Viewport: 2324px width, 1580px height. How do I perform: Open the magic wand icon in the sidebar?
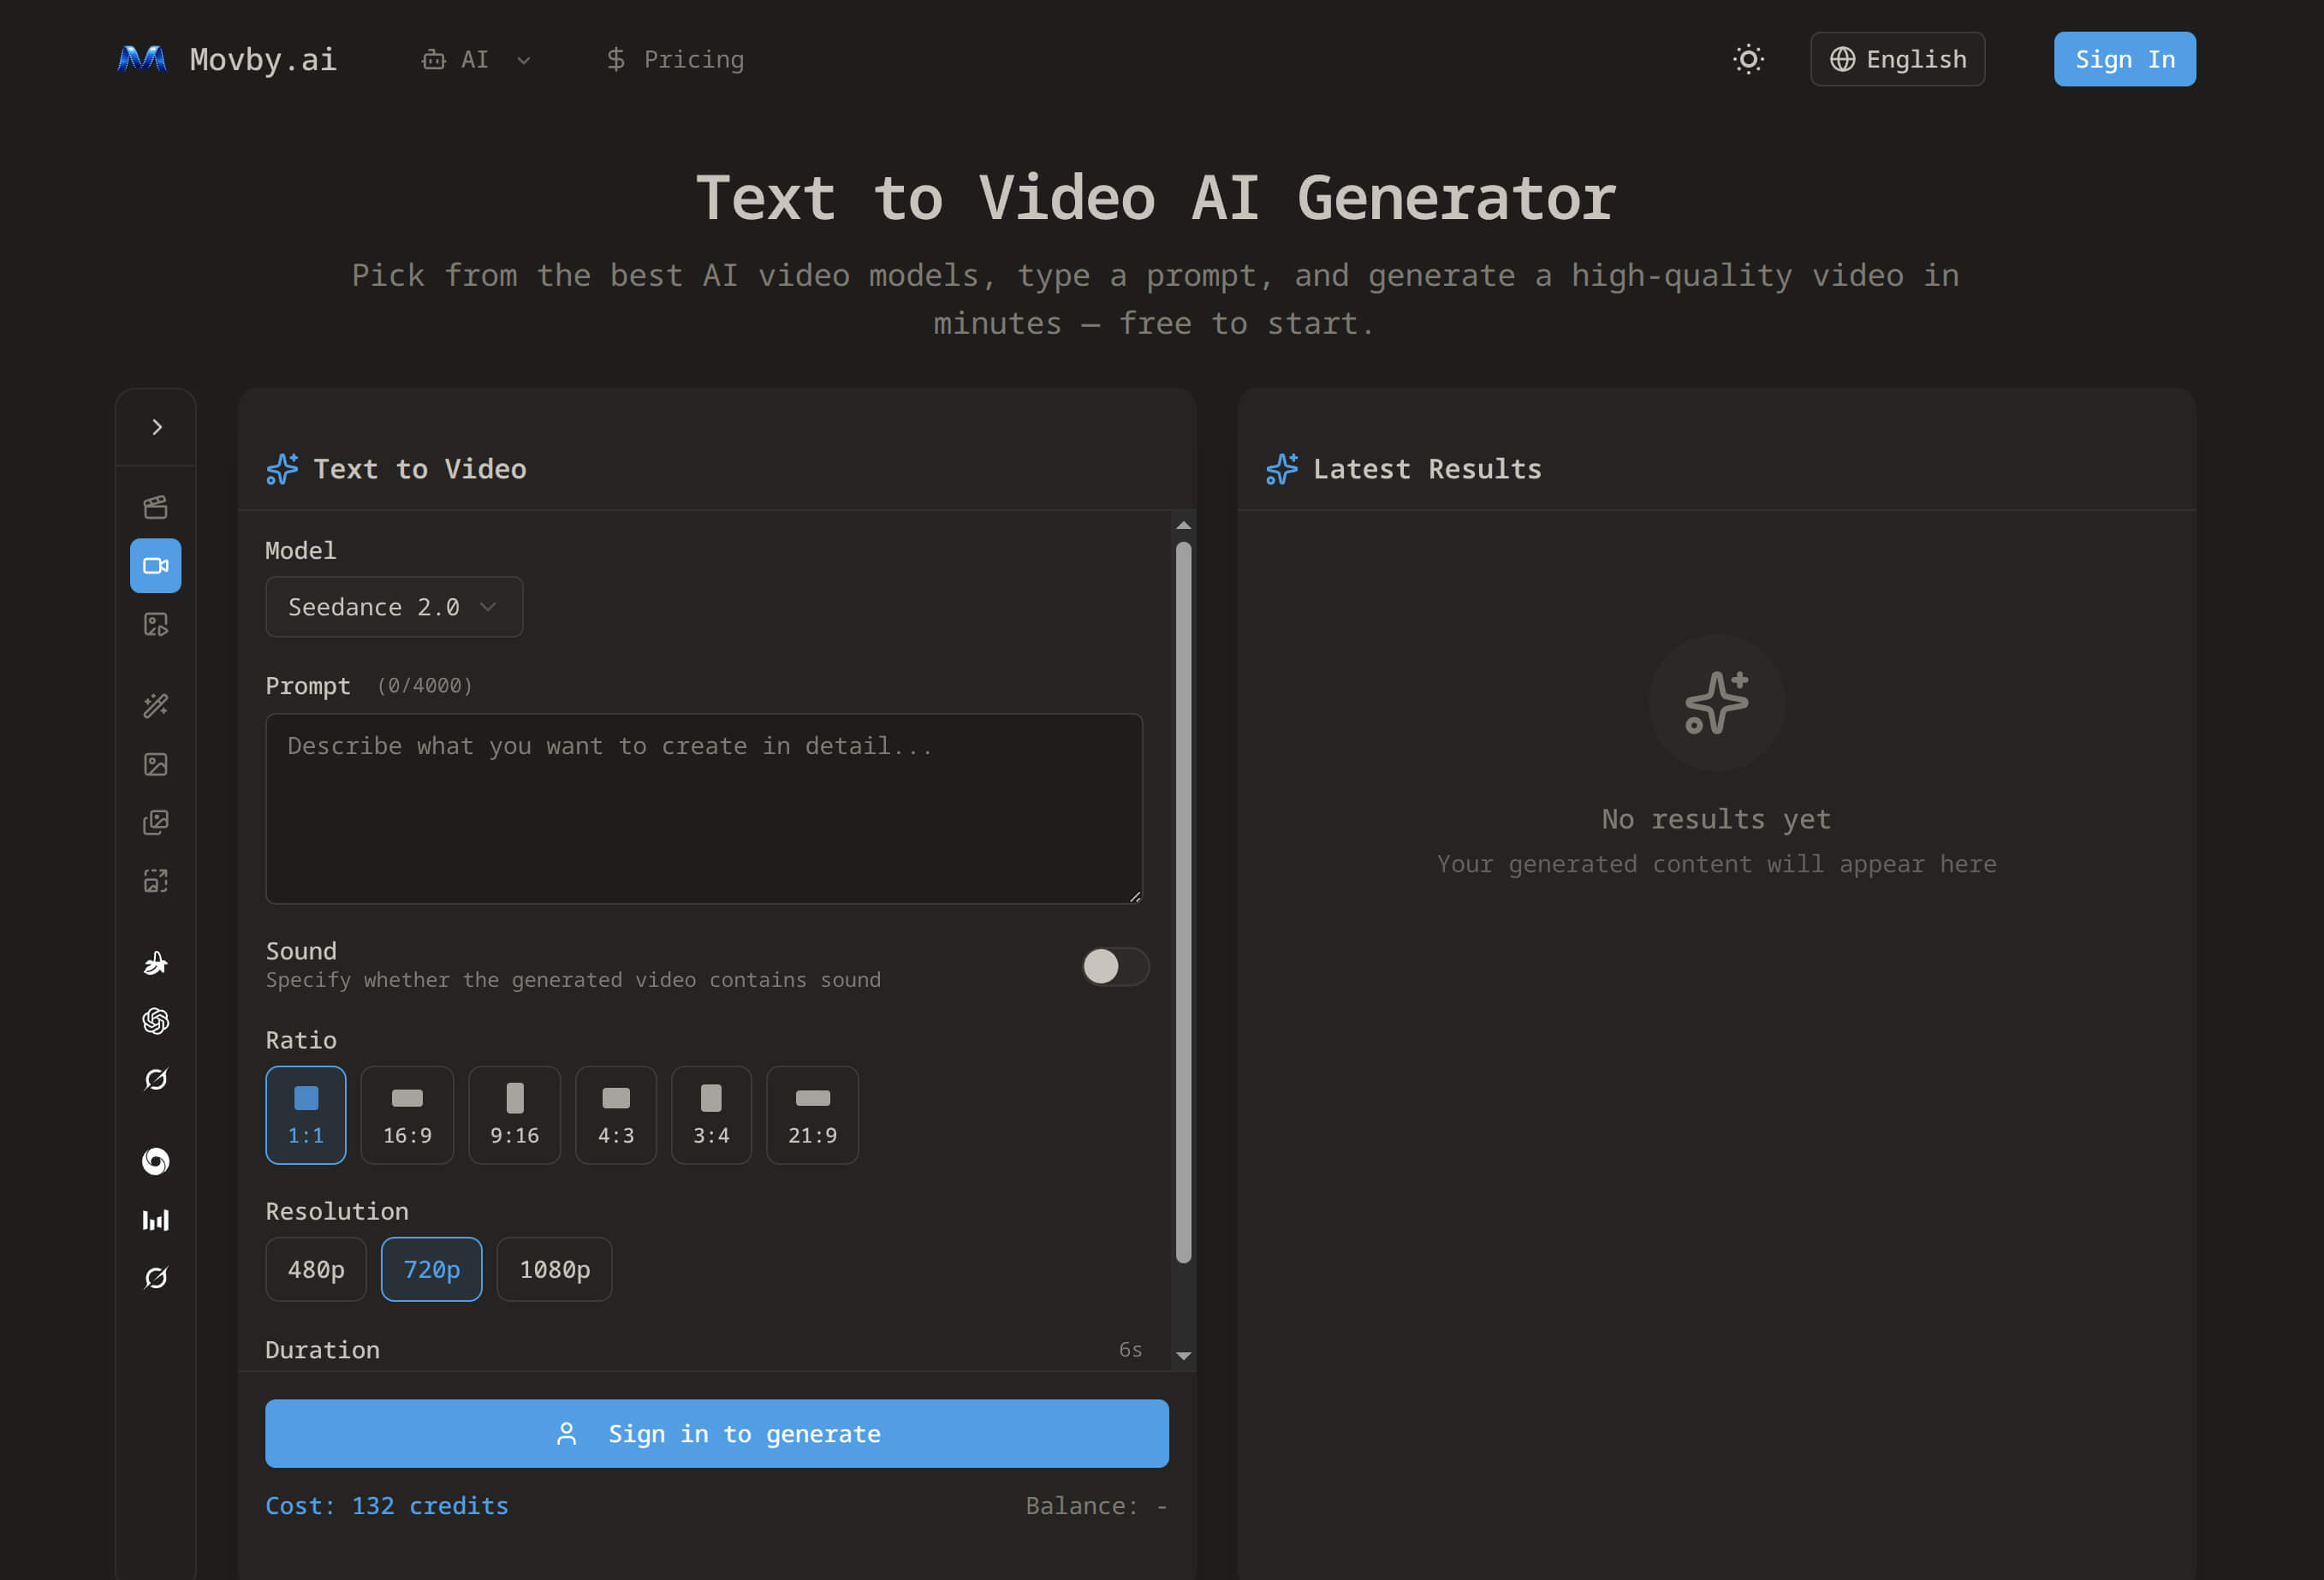(156, 705)
